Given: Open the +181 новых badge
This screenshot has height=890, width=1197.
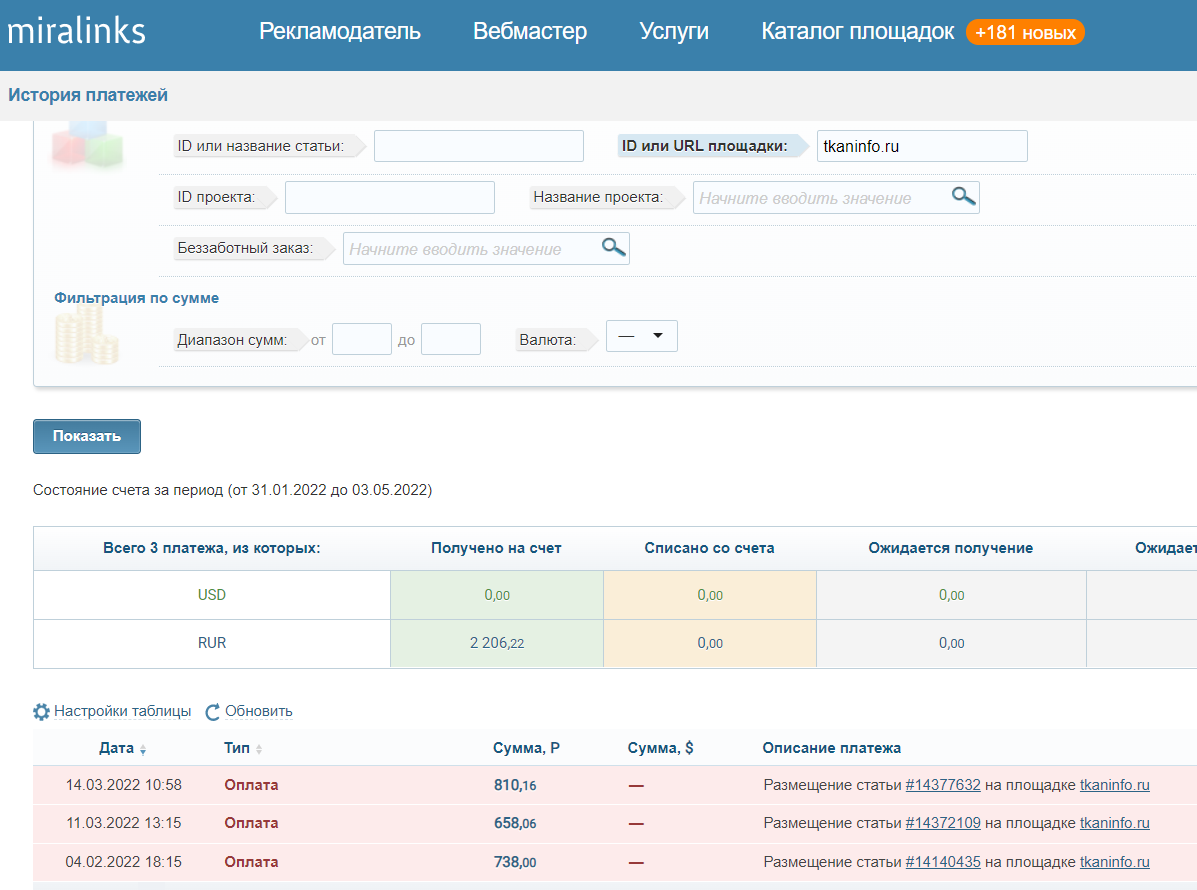Looking at the screenshot, I should (1025, 33).
